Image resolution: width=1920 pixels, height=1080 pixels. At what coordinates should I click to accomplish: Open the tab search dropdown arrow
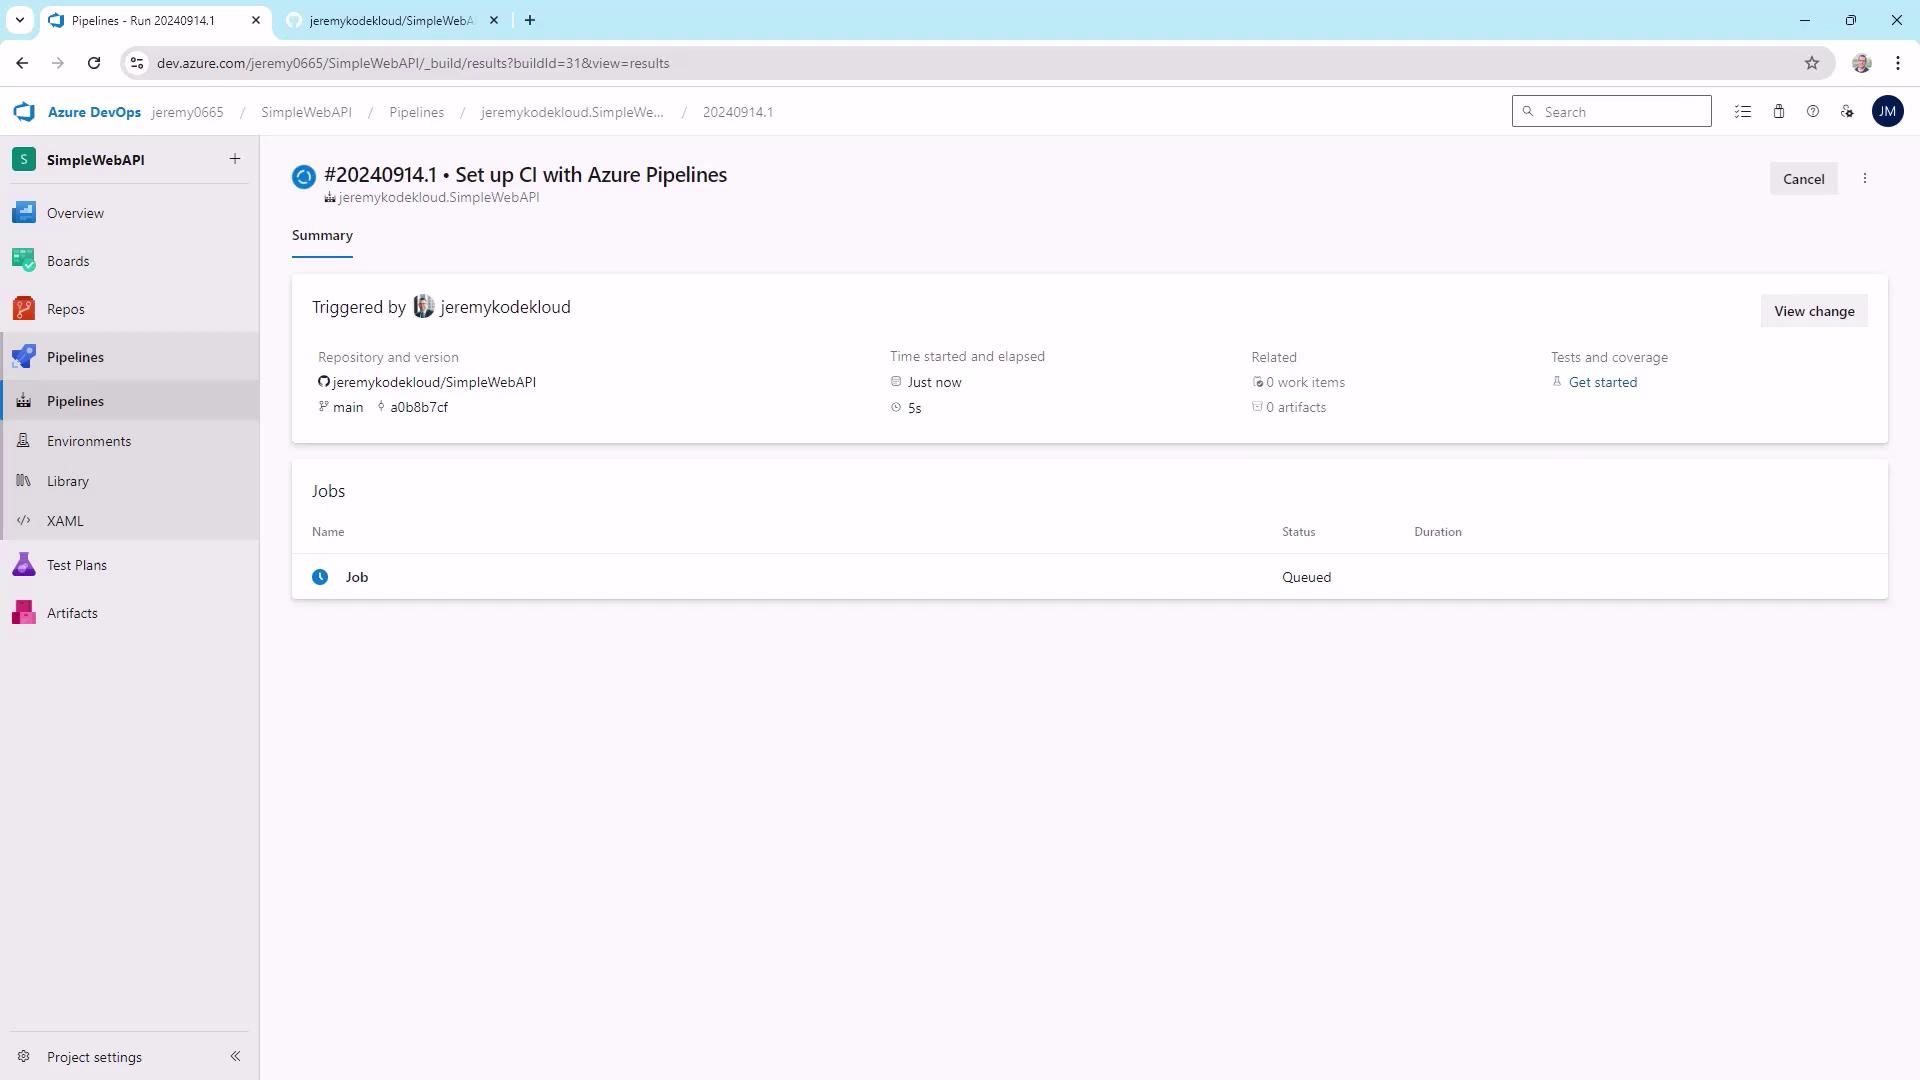click(19, 20)
